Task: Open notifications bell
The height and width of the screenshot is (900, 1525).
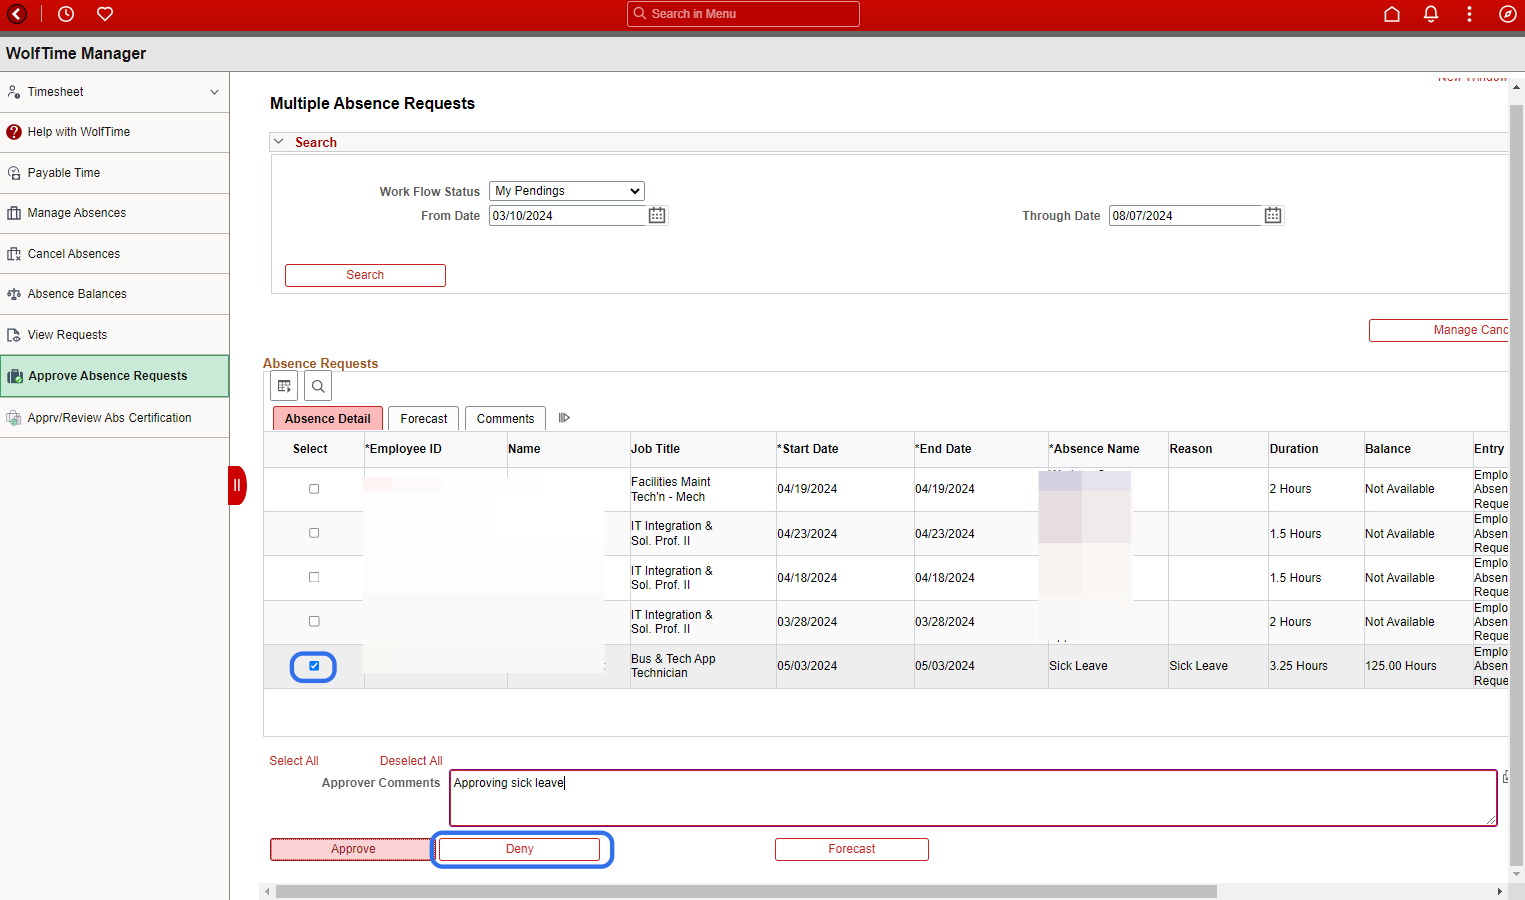Action: click(1431, 14)
